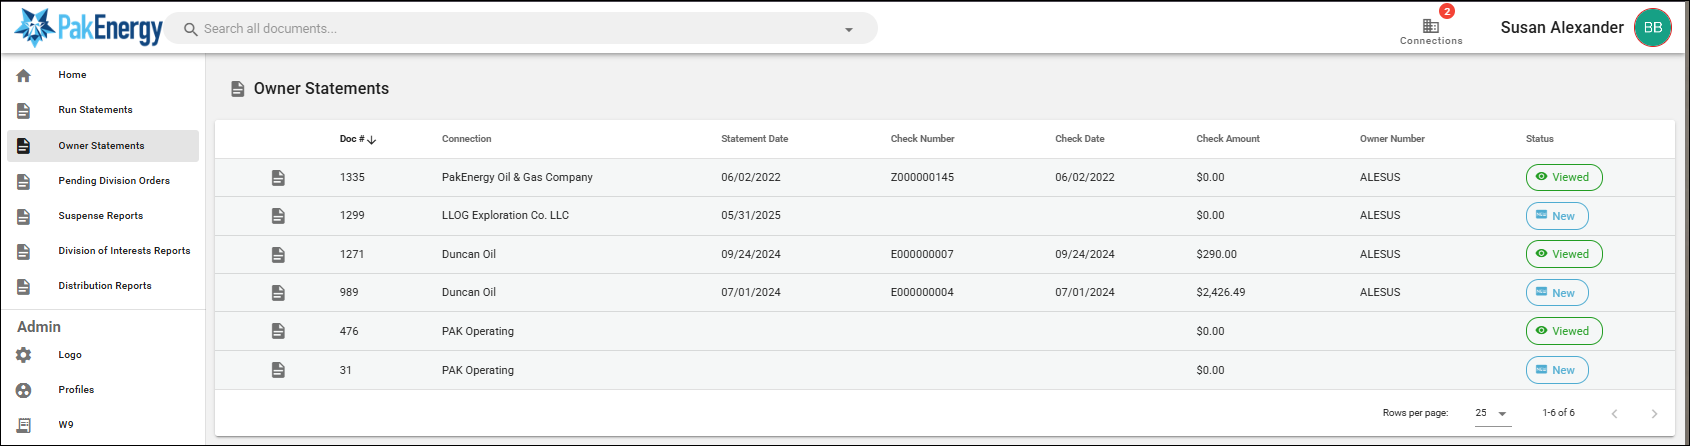Expand the search bar dropdown arrow
Screen dimensions: 1690x446
pos(849,30)
